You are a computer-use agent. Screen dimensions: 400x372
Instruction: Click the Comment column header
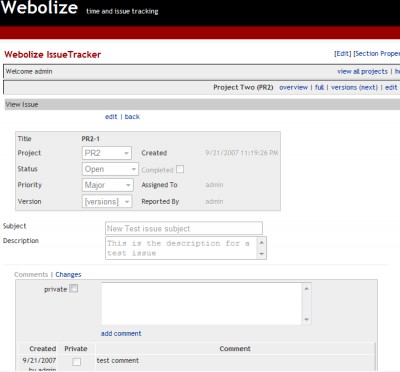coord(235,349)
